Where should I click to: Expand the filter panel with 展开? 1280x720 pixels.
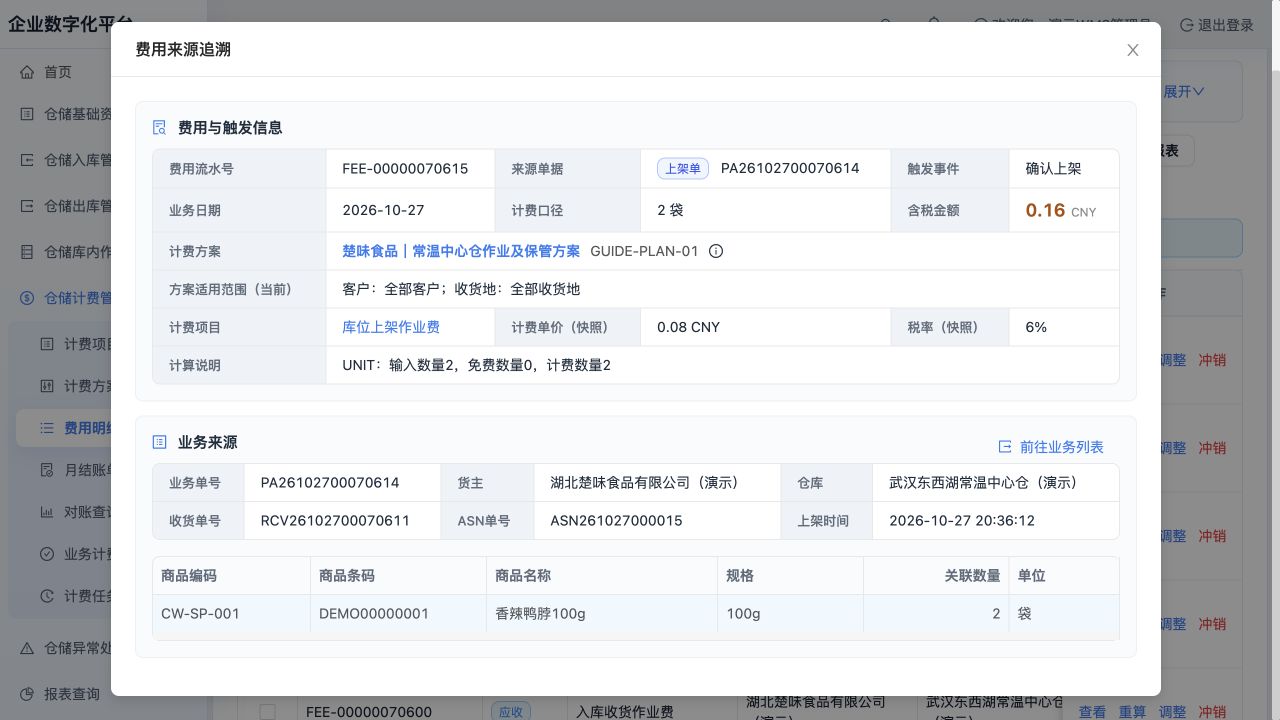[1184, 91]
